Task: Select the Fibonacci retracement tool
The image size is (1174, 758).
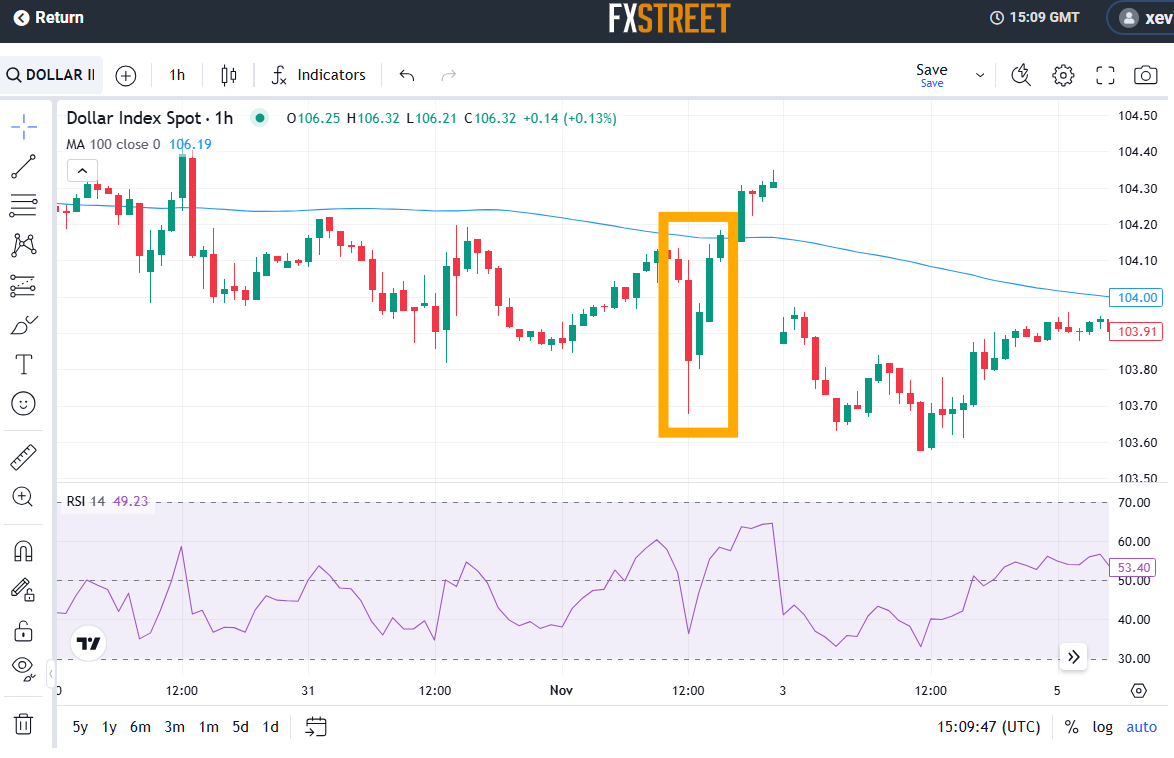Action: point(24,206)
